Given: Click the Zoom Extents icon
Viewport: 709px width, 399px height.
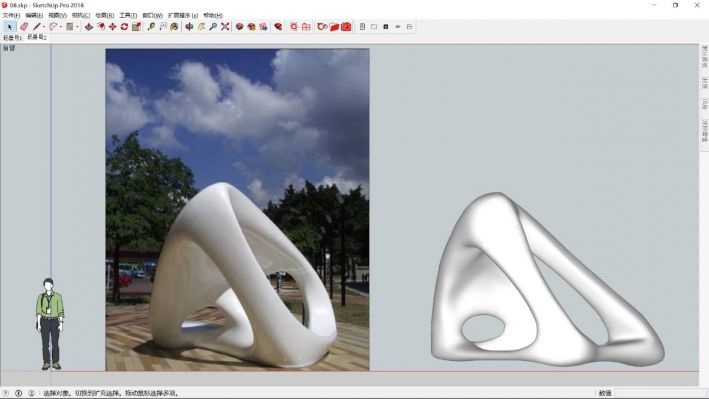Looking at the screenshot, I should click(225, 27).
